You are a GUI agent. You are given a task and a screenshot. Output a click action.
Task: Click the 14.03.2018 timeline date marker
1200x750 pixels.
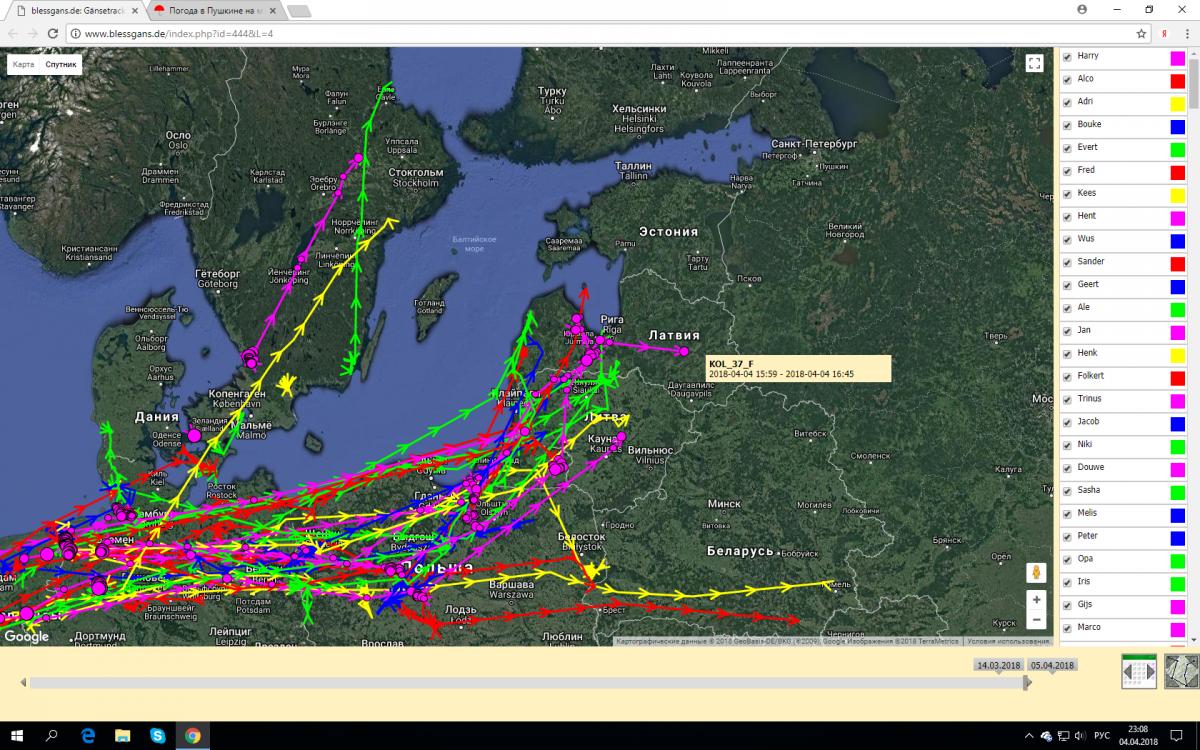tap(998, 665)
